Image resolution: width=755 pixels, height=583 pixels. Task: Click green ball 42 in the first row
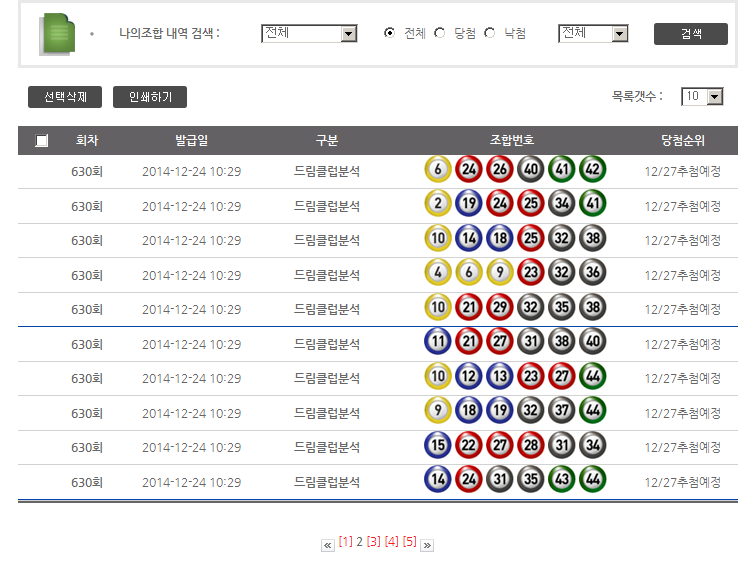[592, 170]
